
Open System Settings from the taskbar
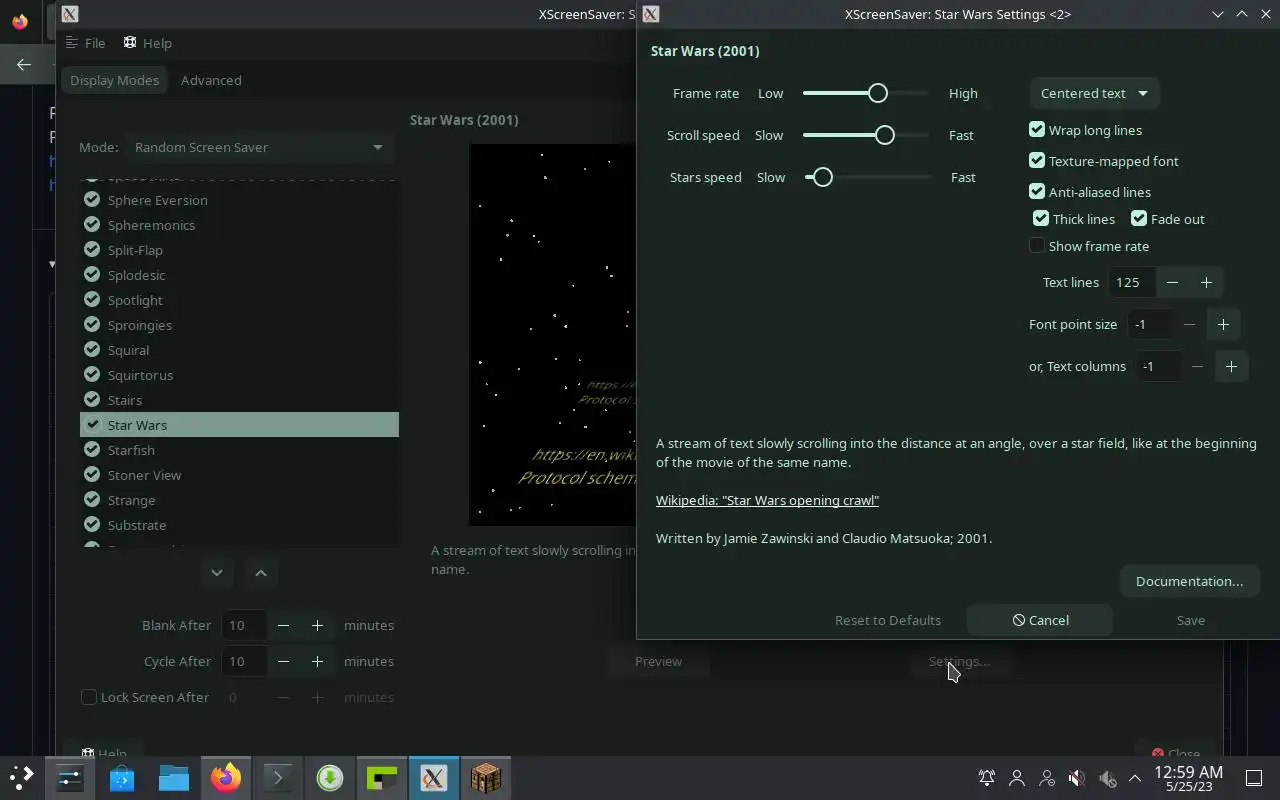click(70, 777)
